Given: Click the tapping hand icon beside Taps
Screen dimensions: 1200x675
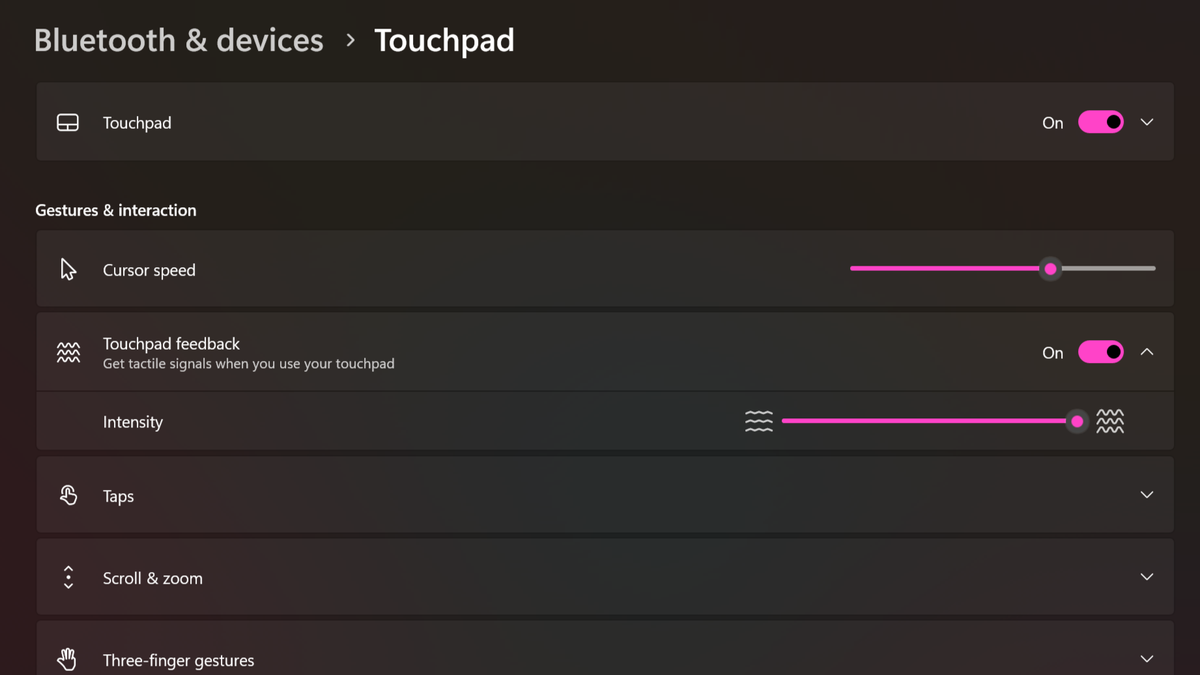Looking at the screenshot, I should (67, 494).
